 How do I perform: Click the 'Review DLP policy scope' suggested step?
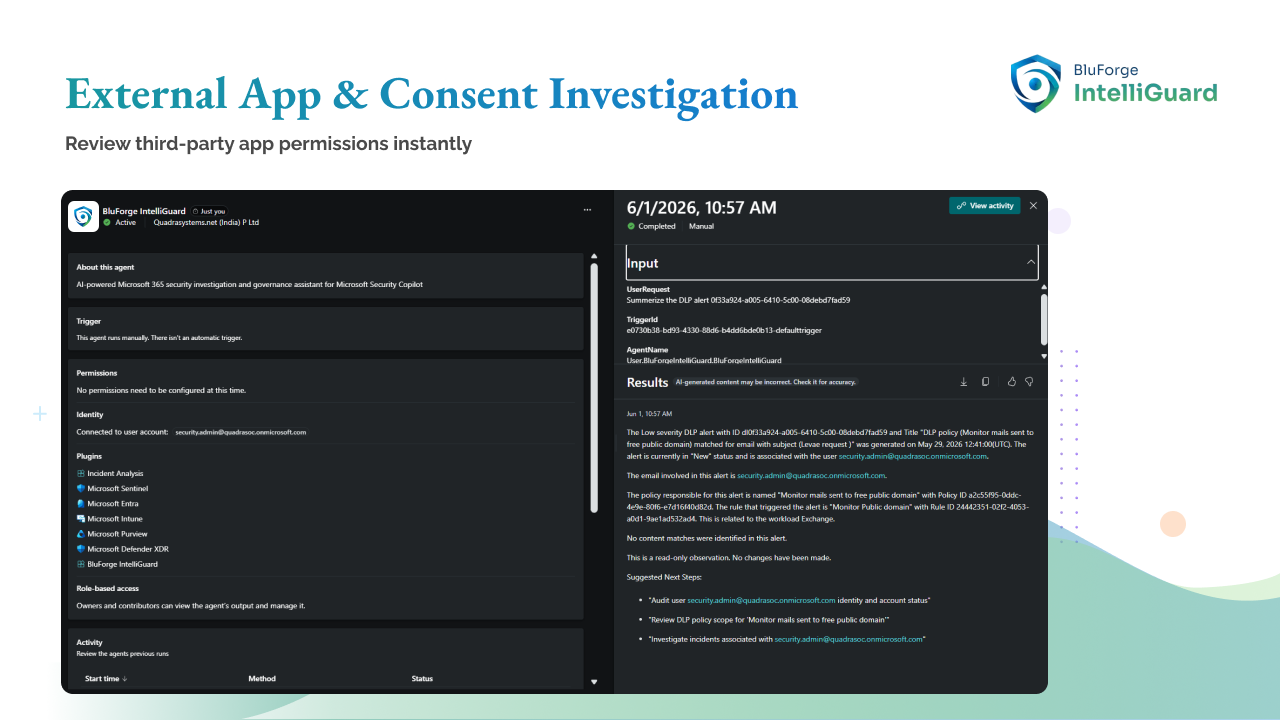click(769, 620)
